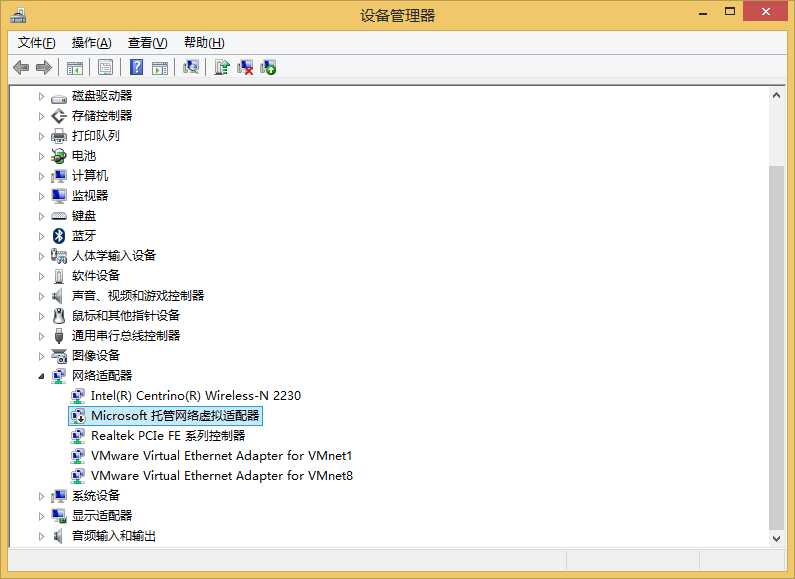Click the printer icon beside 打印队列
The image size is (795, 579).
click(x=59, y=136)
